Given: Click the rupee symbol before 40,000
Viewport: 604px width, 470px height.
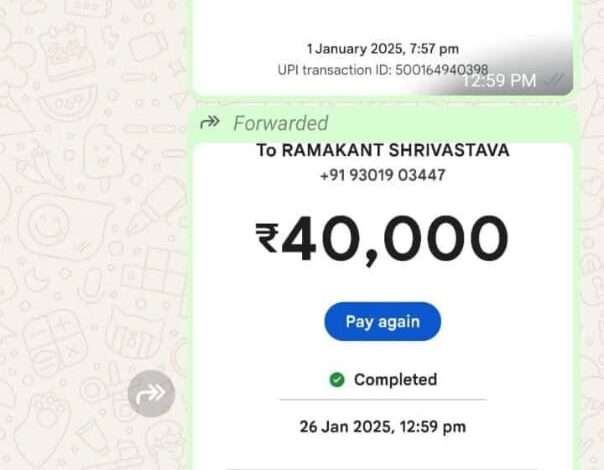Looking at the screenshot, I should coord(267,238).
